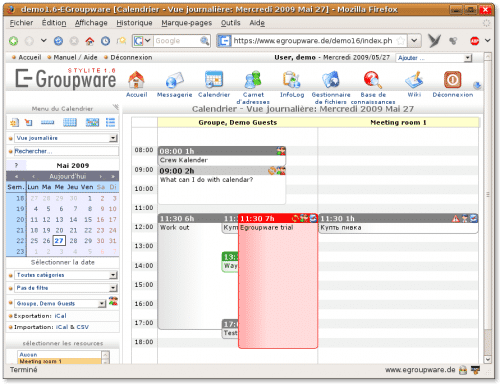Open the Messagerie mail icon
Screen dimensions: 500x384
(x=174, y=80)
